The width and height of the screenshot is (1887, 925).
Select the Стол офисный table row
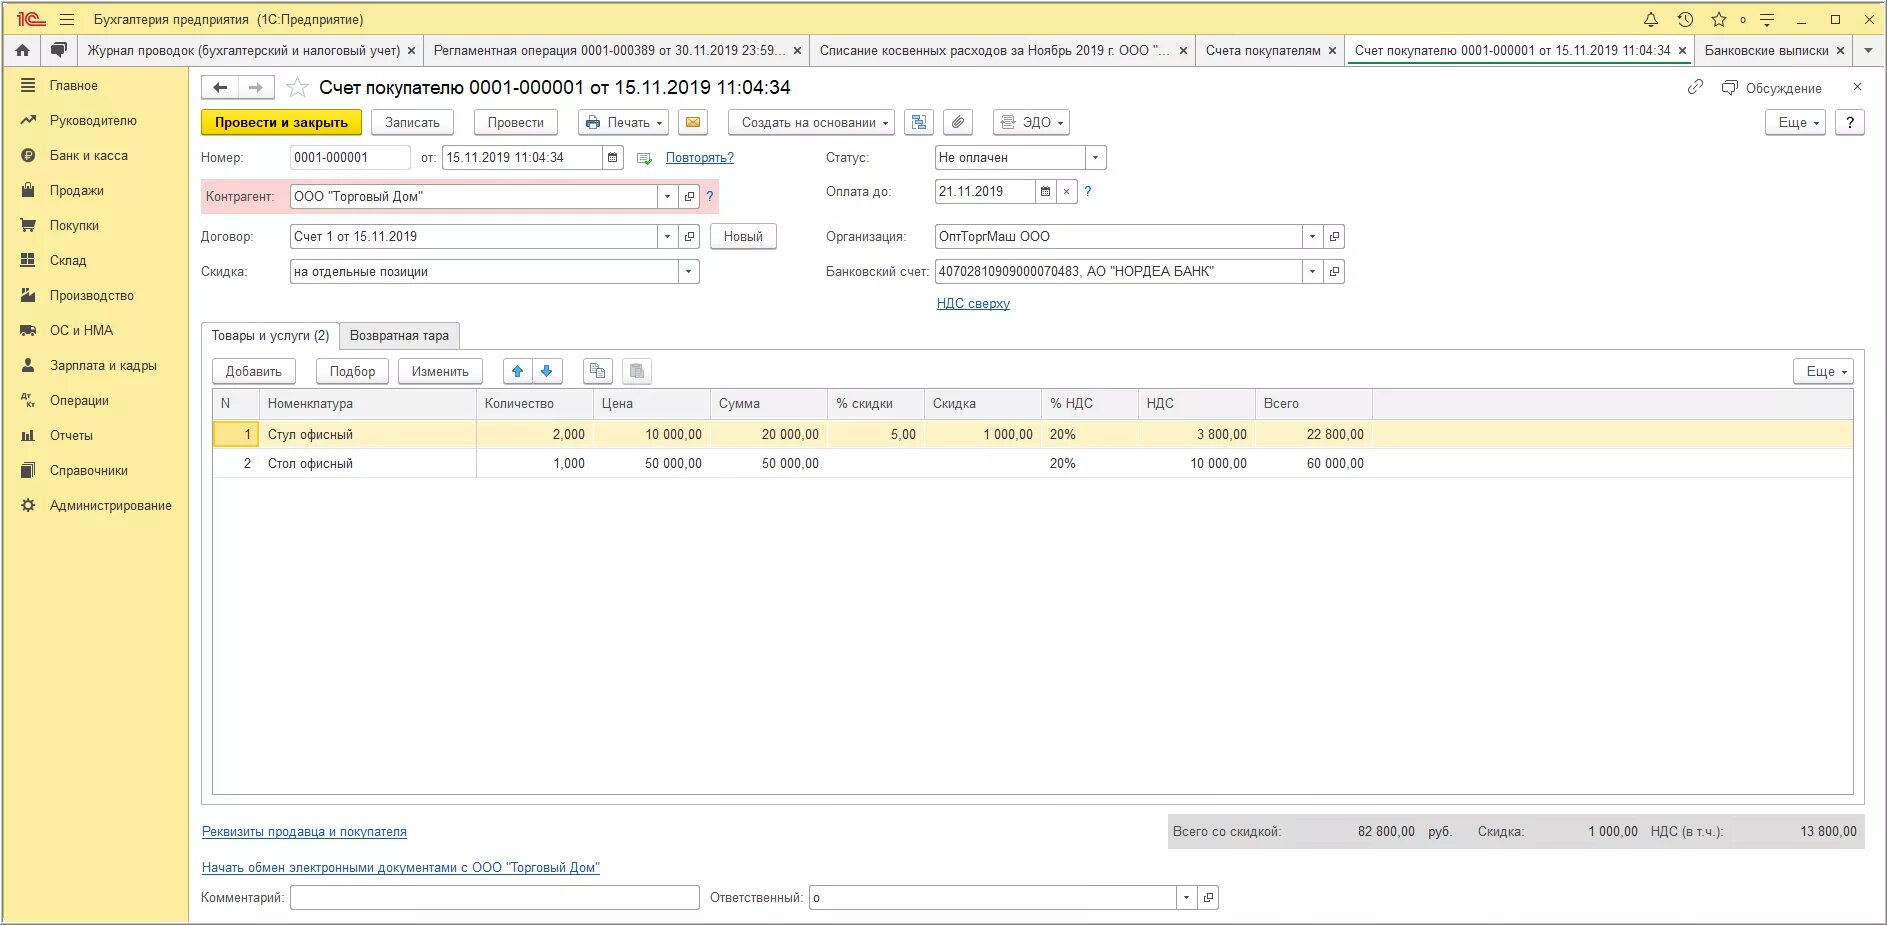(x=1032, y=463)
